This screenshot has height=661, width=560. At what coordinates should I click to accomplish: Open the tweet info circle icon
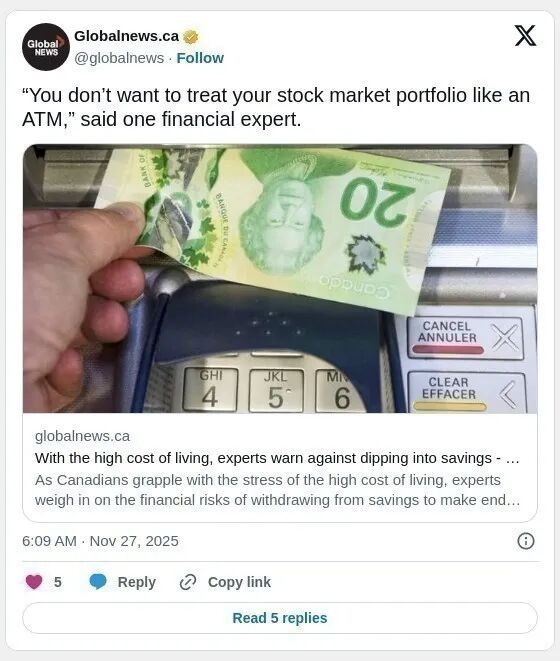tap(525, 541)
